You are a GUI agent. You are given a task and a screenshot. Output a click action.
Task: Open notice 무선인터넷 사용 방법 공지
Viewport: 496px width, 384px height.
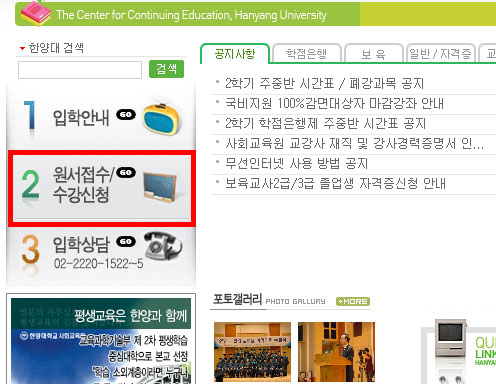coord(296,163)
